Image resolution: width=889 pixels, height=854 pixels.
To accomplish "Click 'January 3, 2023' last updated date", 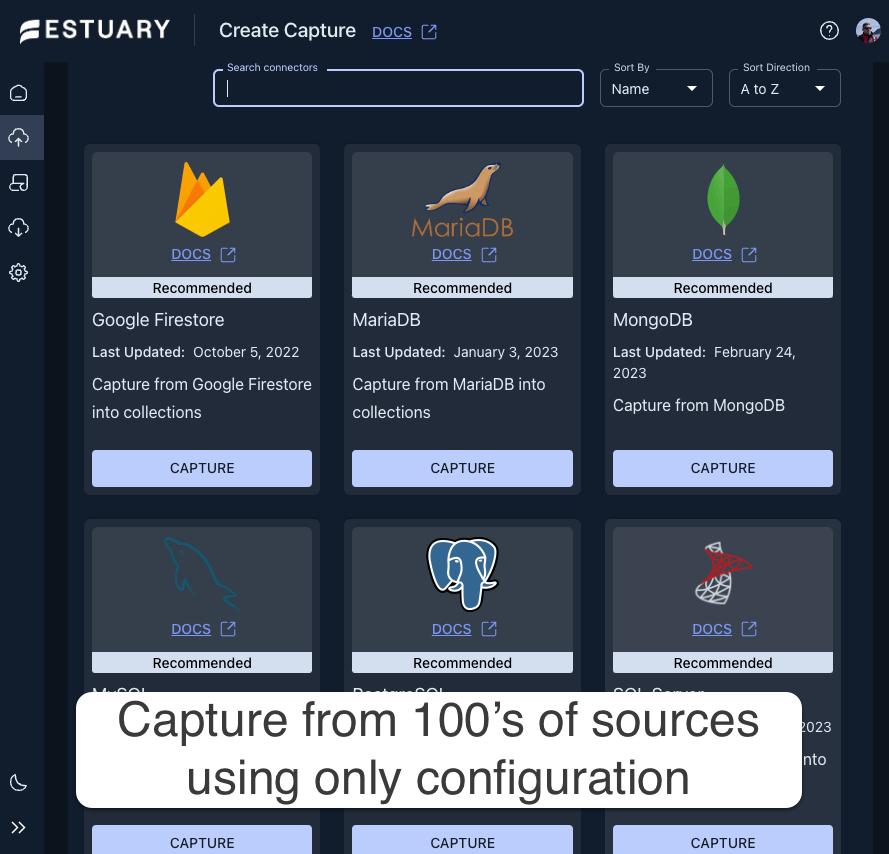I will point(506,352).
